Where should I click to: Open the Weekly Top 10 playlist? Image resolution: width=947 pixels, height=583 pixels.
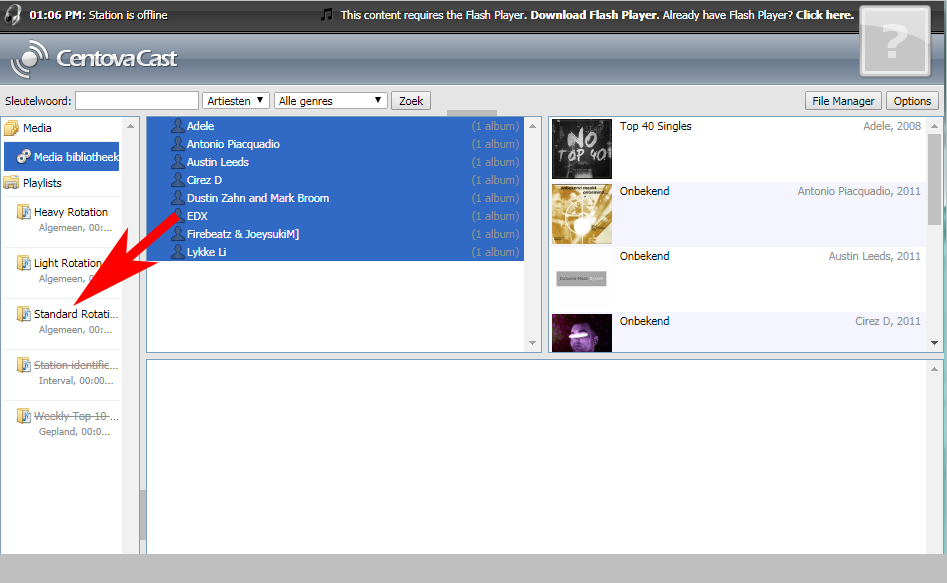click(75, 416)
